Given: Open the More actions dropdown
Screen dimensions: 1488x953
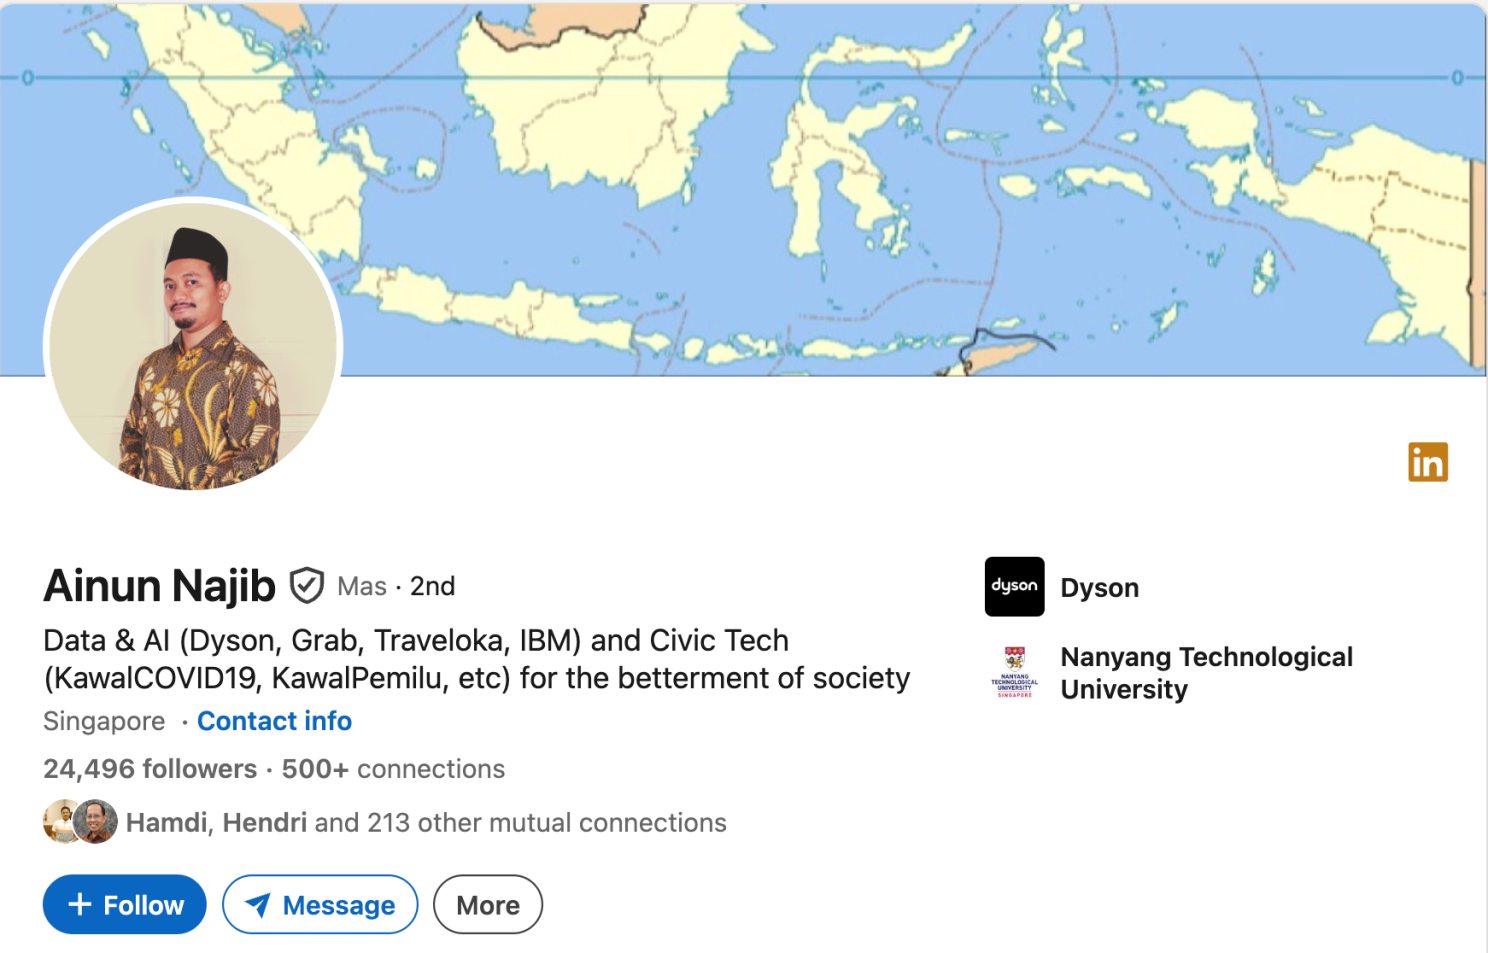Looking at the screenshot, I should click(488, 905).
